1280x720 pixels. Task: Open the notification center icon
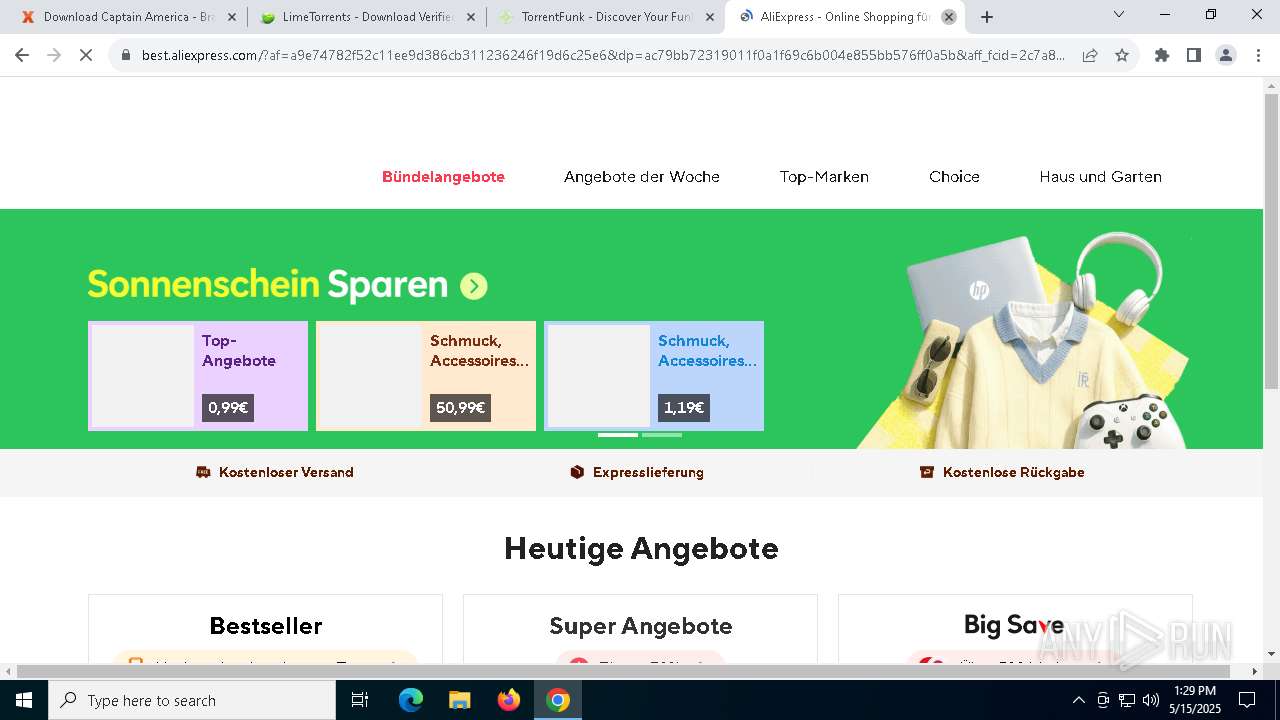click(x=1247, y=700)
